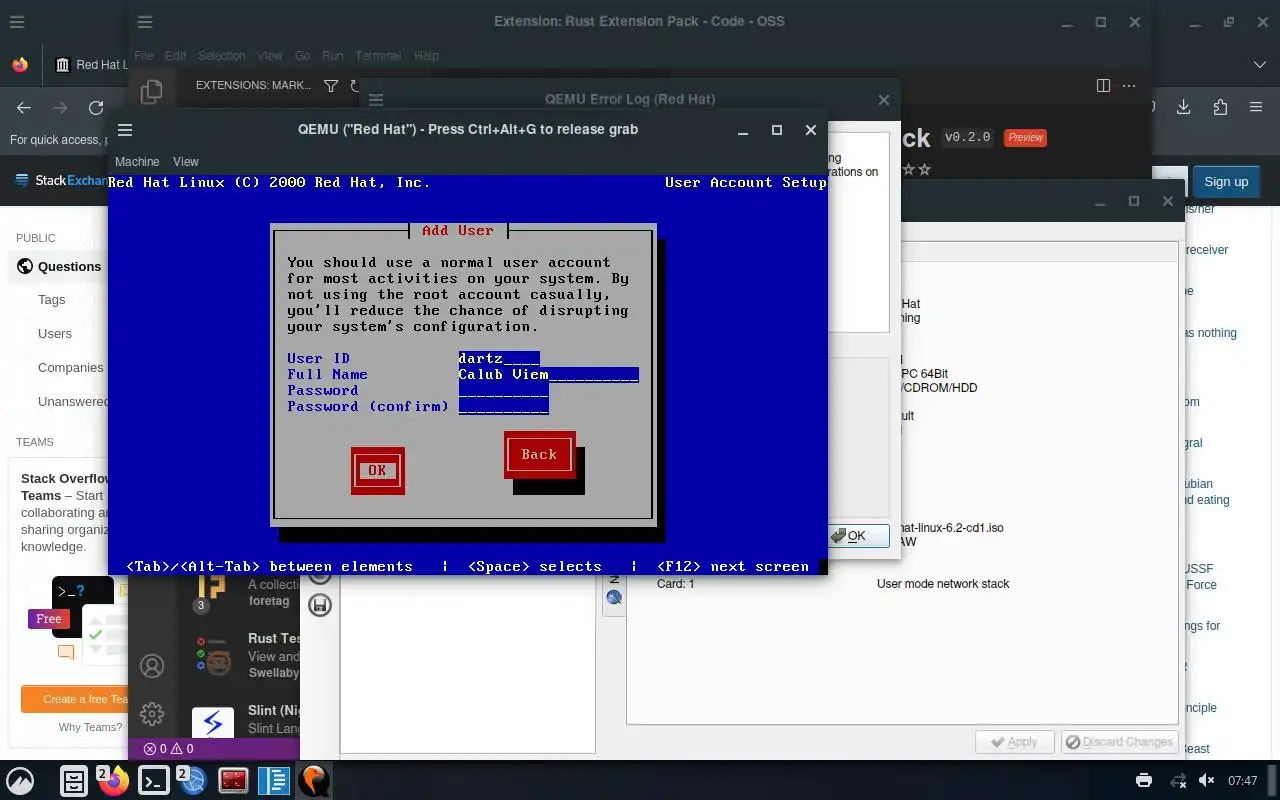
Task: Click the OK button in the error log
Action: coord(858,536)
